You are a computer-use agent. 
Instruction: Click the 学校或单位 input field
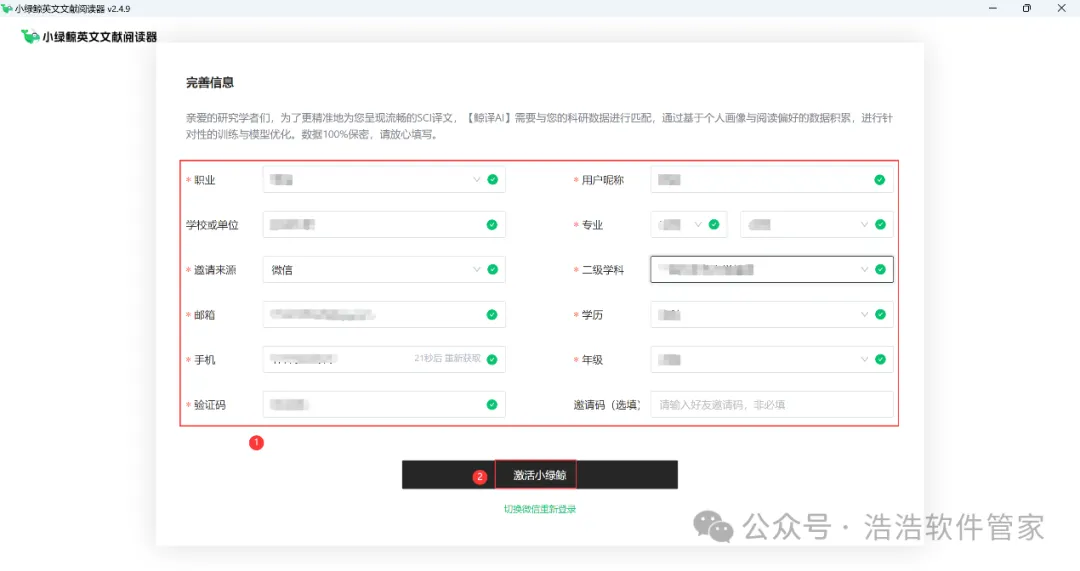[384, 225]
